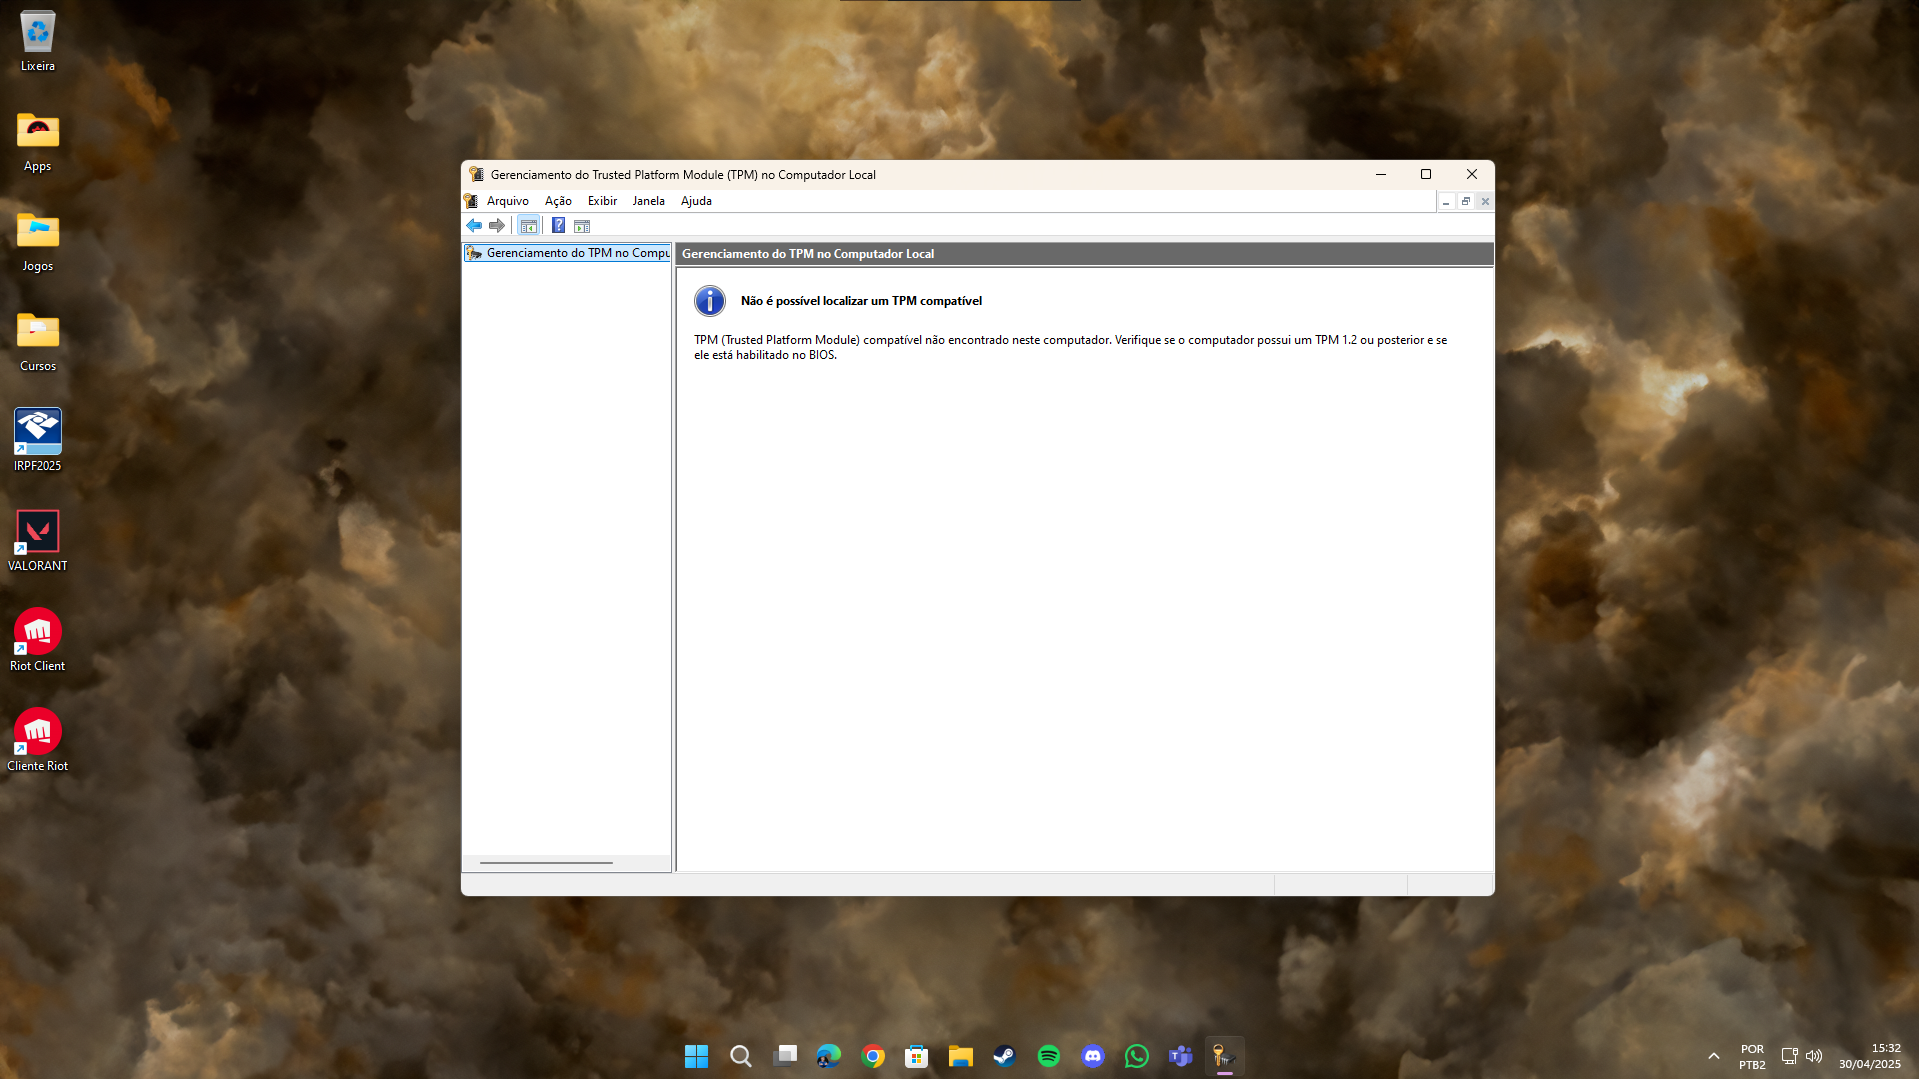The height and width of the screenshot is (1079, 1919).
Task: Click the TPM not found description paragraph
Action: 1071,348
